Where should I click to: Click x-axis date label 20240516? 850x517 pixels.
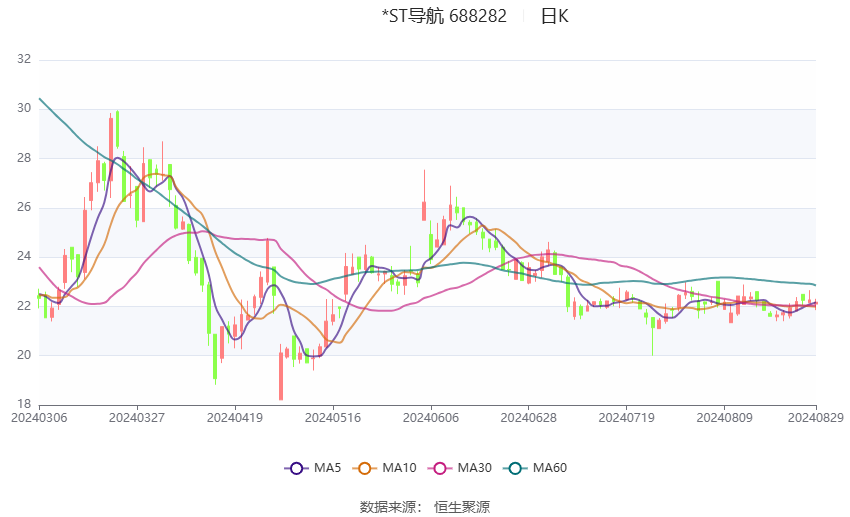click(333, 418)
